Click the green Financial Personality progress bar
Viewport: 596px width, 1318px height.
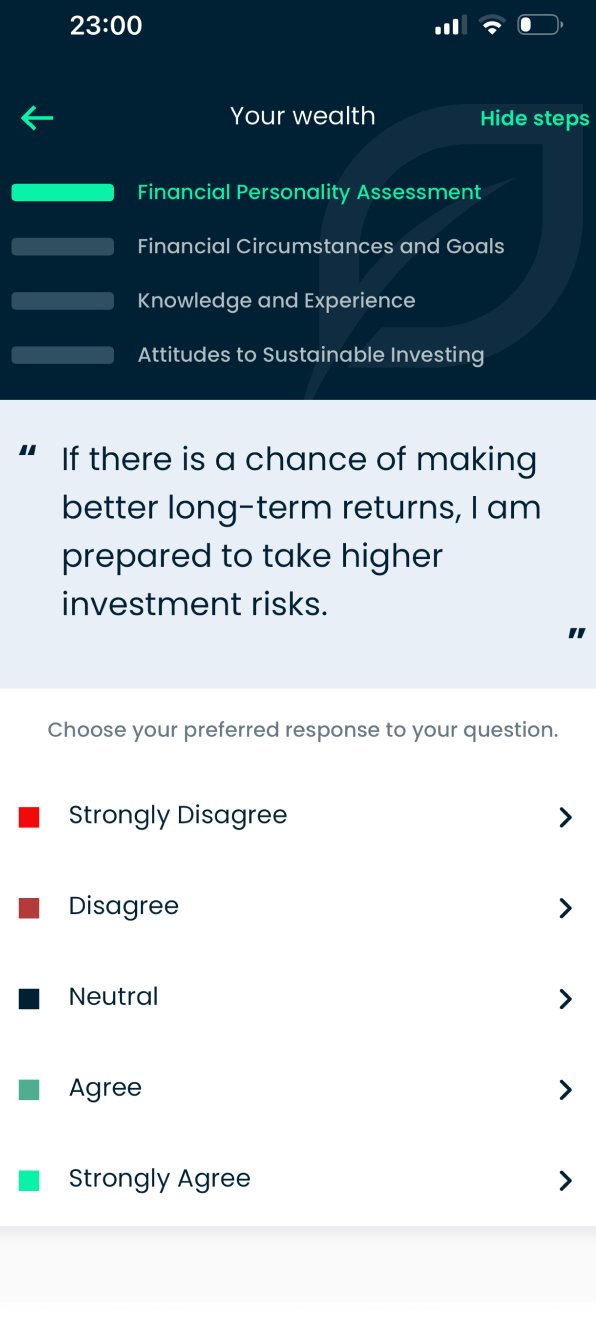62,193
